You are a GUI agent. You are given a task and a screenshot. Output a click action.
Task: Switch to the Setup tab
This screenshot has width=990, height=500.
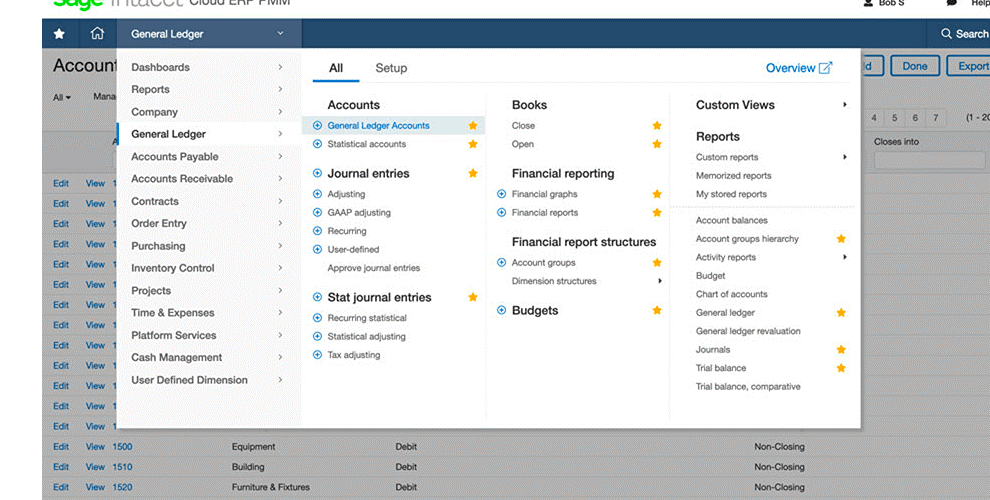click(391, 68)
